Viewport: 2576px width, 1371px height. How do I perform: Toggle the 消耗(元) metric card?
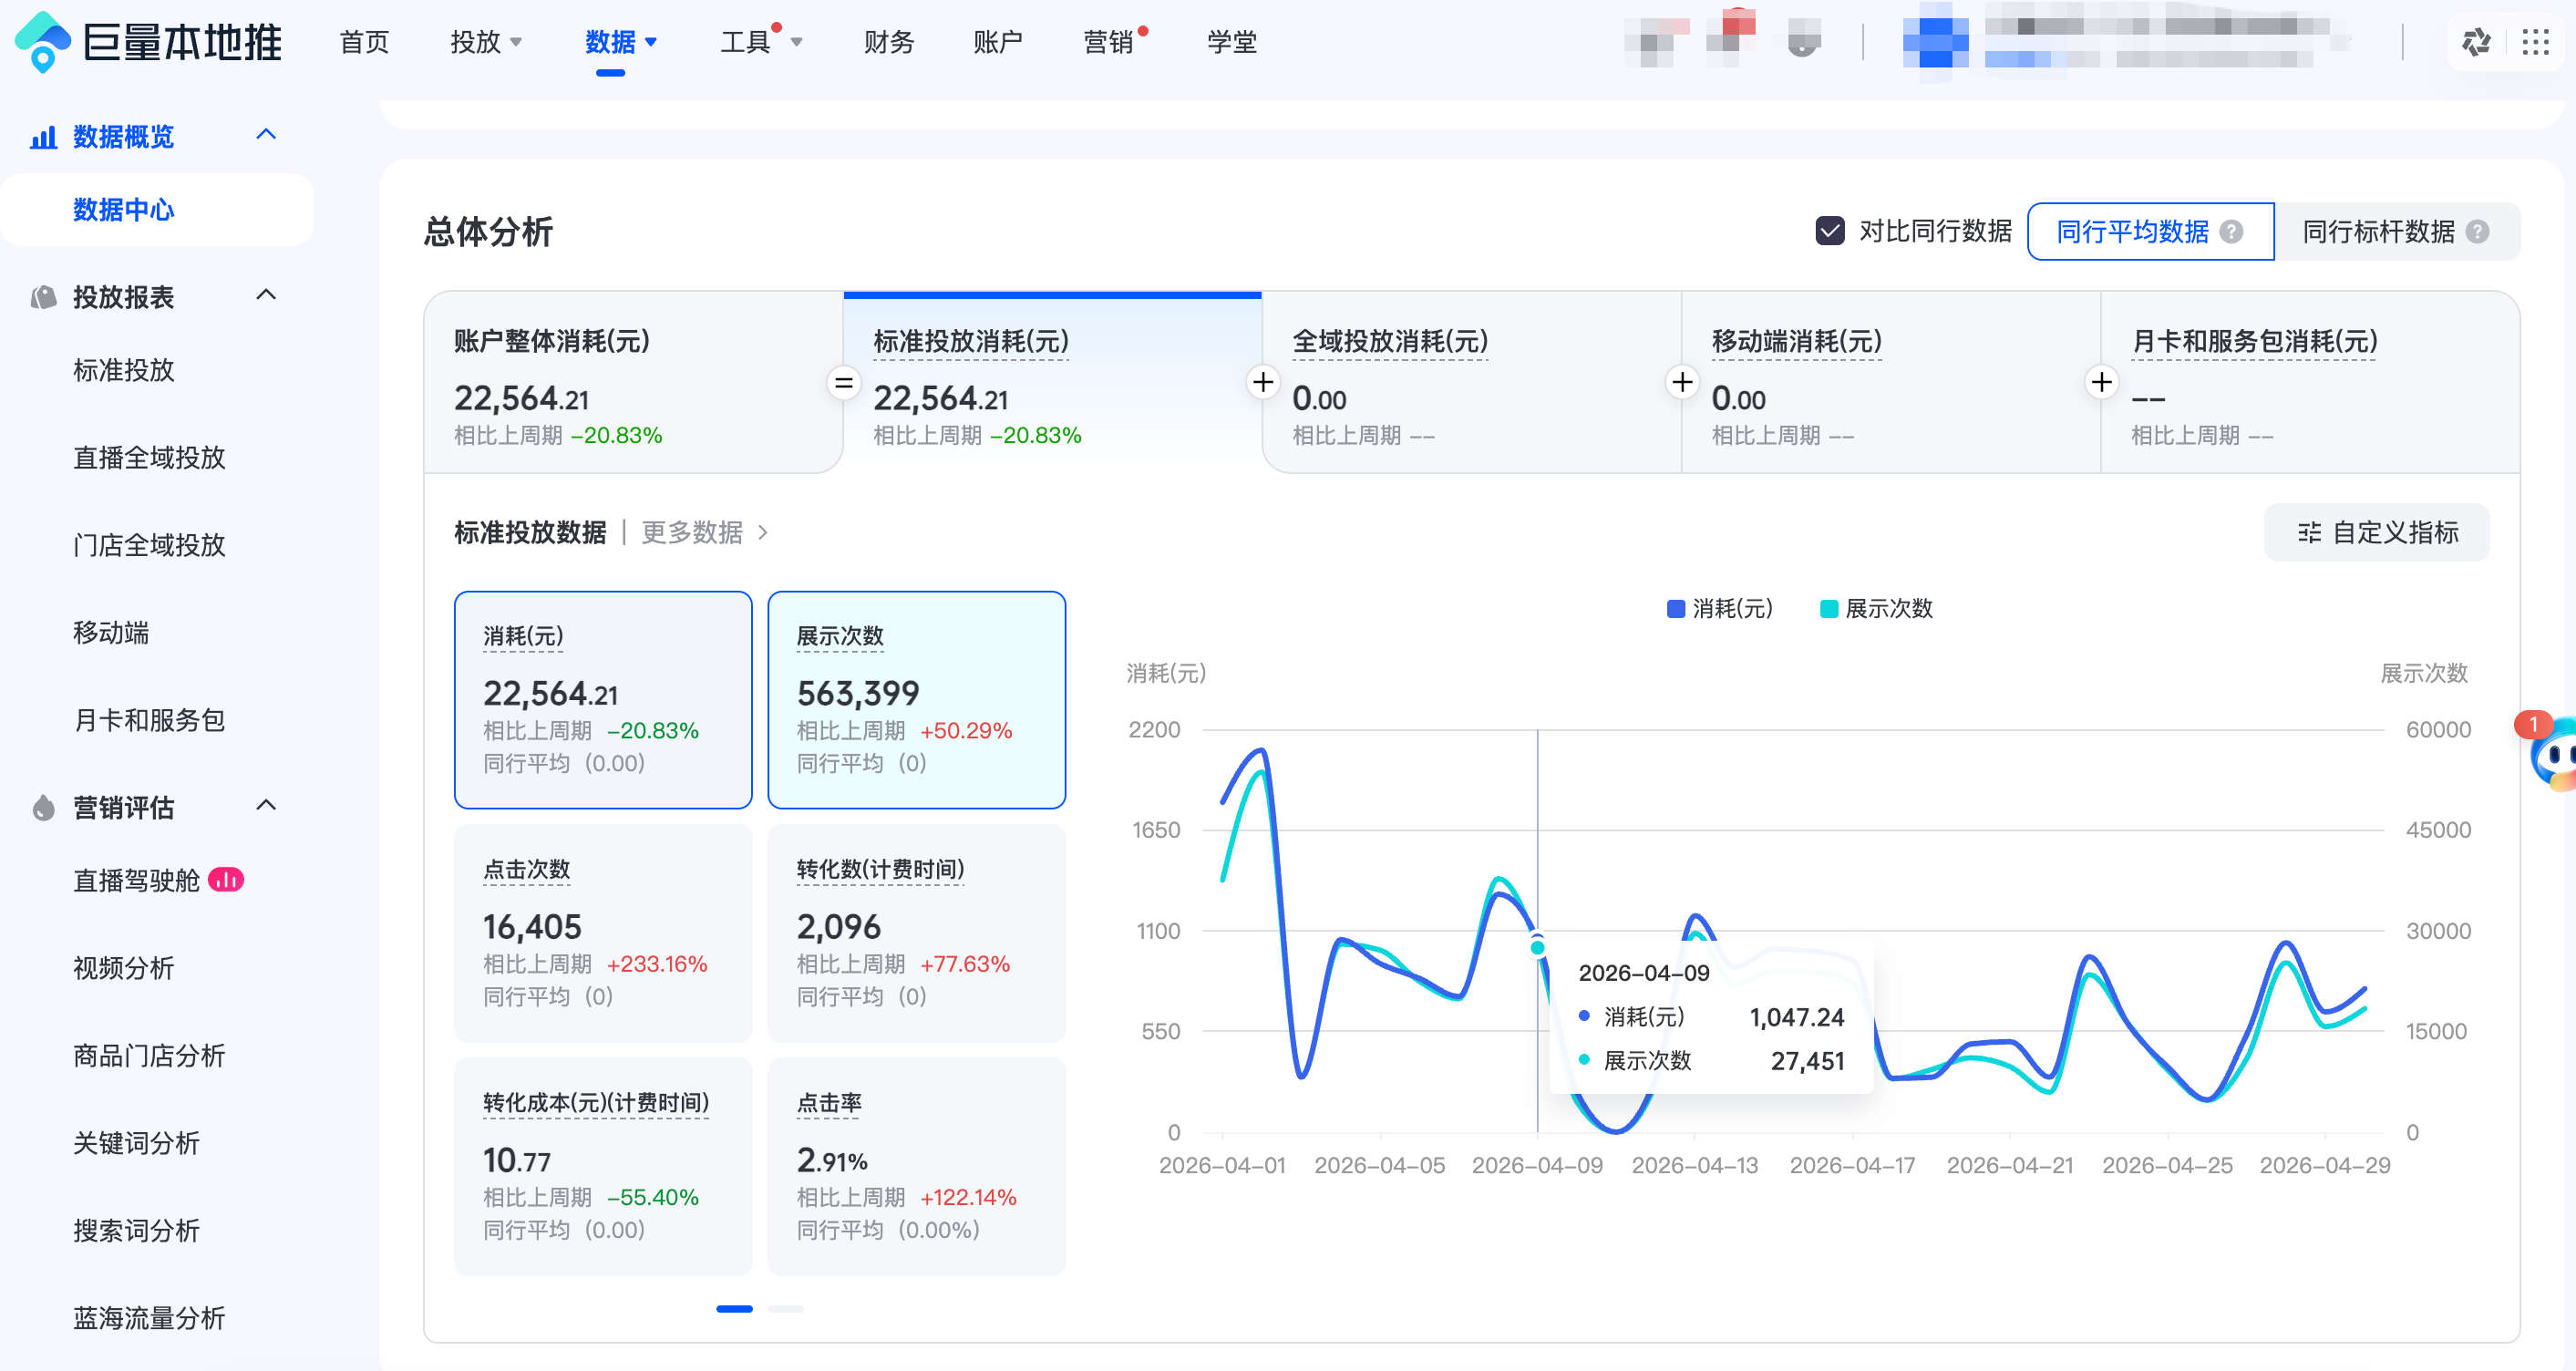click(x=603, y=700)
